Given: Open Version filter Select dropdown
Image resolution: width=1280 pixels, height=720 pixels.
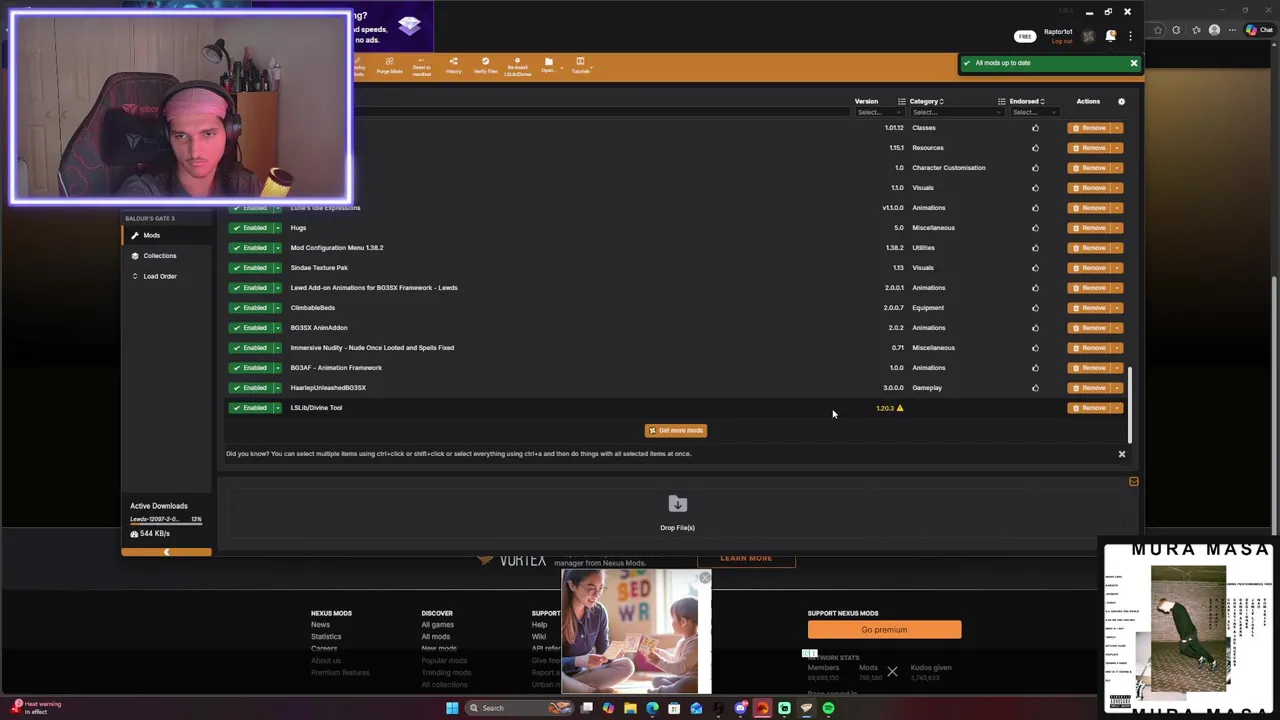Looking at the screenshot, I should 878,112.
